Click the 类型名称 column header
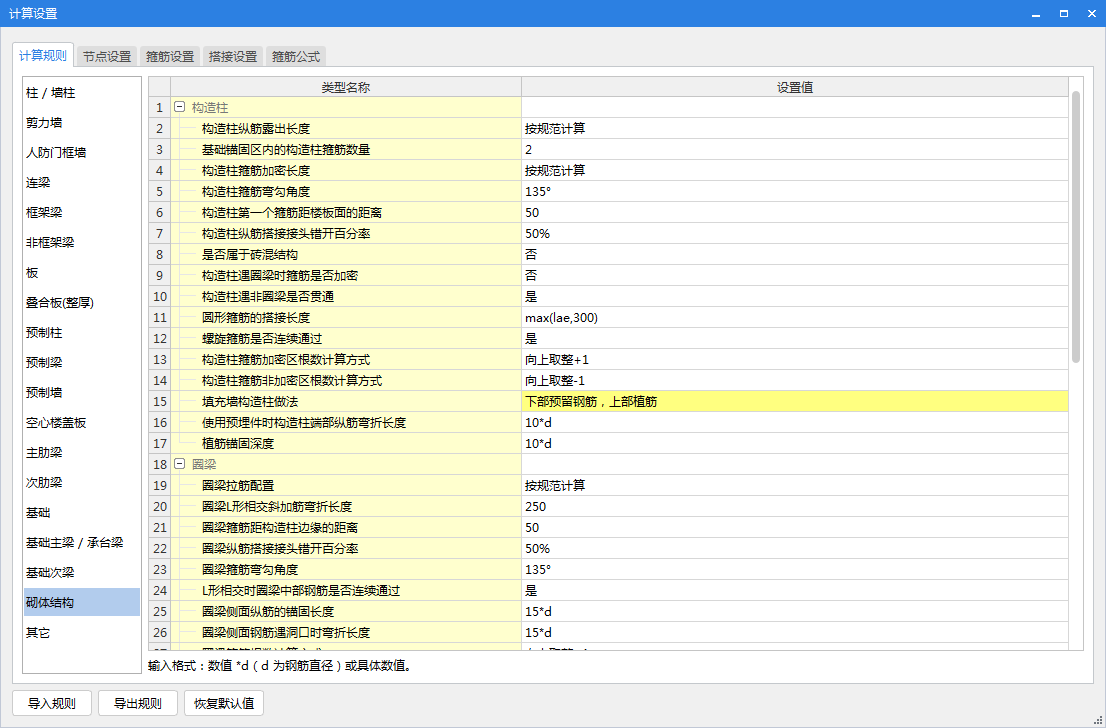1106x728 pixels. click(x=346, y=87)
